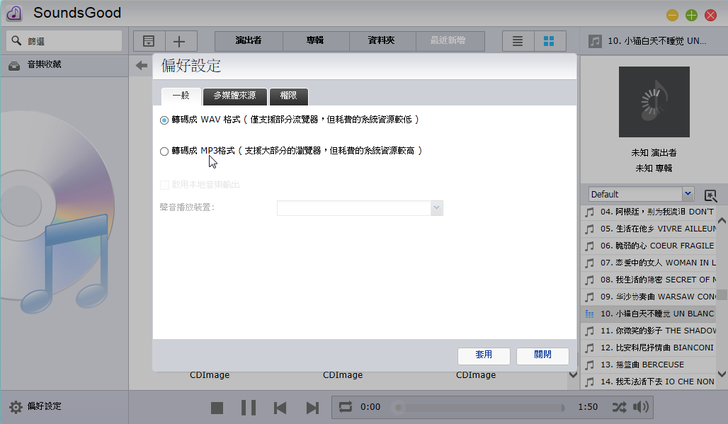This screenshot has height=424, width=728.
Task: Click playlist scrollbar up arrow
Action: 722,221
